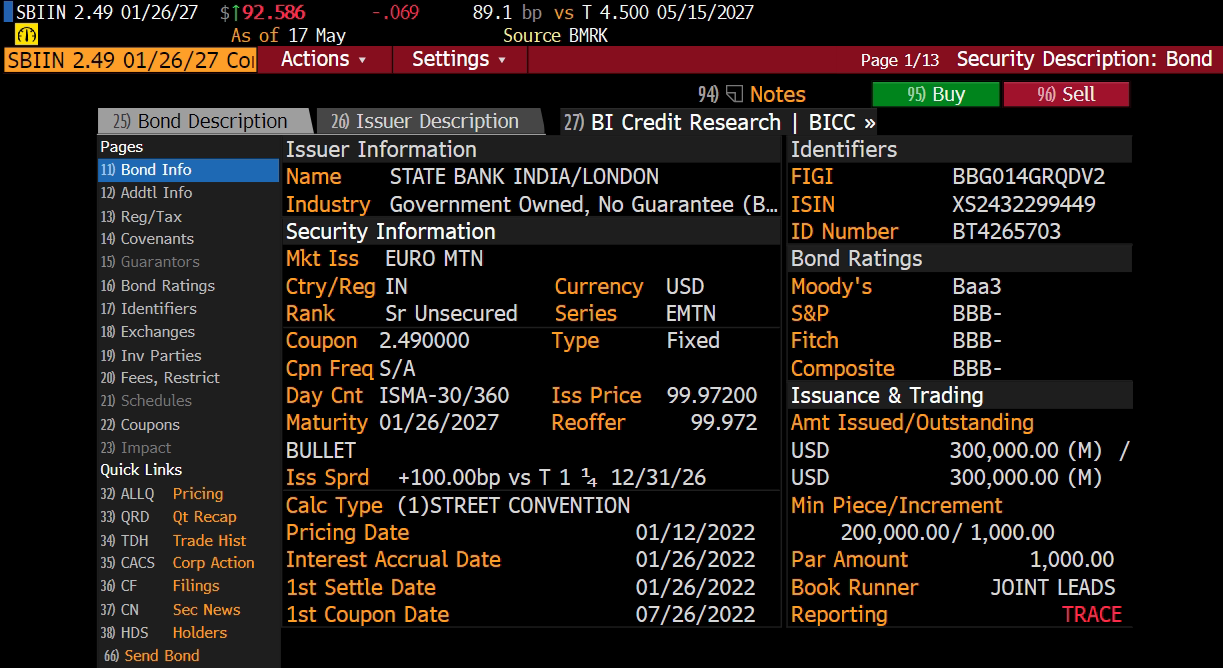
Task: Select Bond Info in the Pages list
Action: (188, 170)
